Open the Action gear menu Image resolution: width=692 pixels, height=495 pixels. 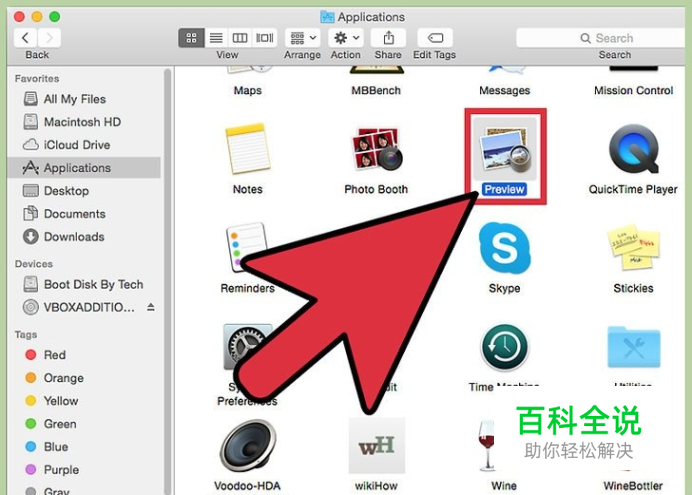click(346, 38)
